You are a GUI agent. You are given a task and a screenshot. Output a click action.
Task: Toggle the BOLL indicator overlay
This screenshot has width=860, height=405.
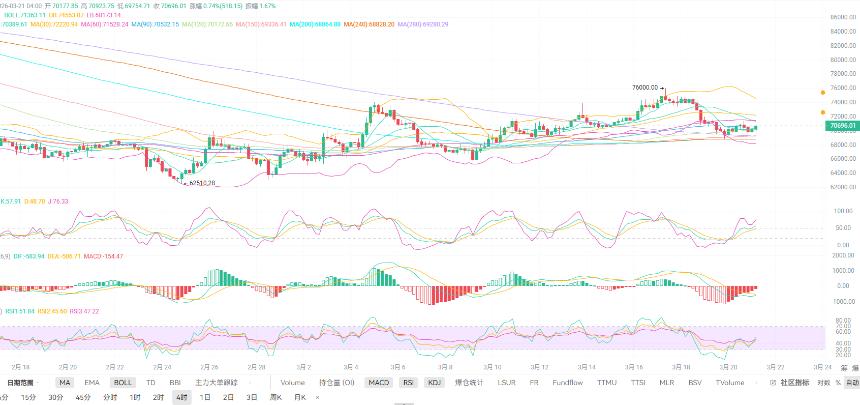121,382
